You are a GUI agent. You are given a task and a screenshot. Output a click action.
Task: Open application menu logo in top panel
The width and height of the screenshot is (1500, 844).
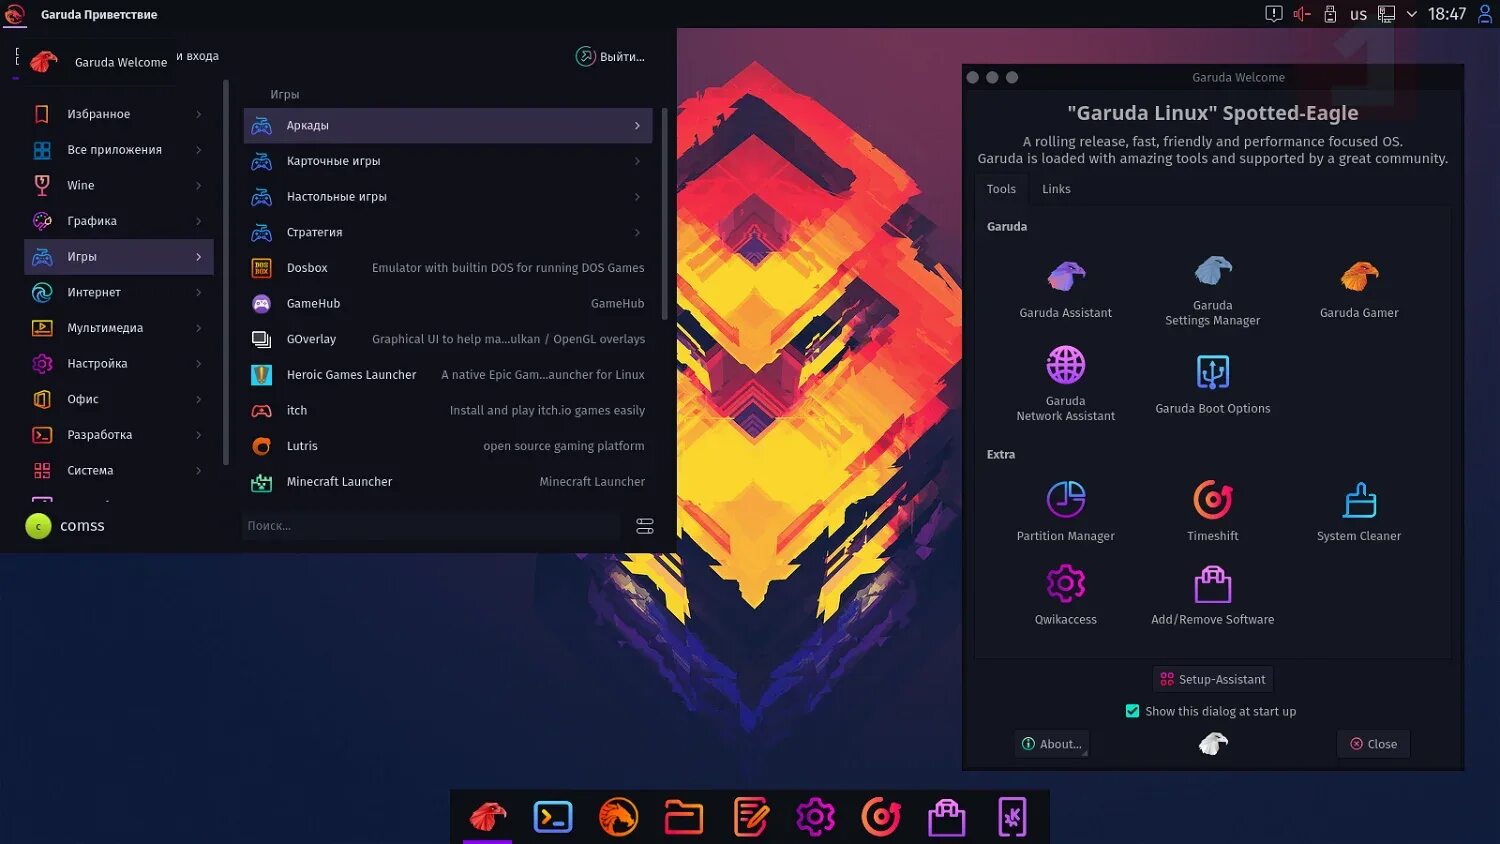14,14
